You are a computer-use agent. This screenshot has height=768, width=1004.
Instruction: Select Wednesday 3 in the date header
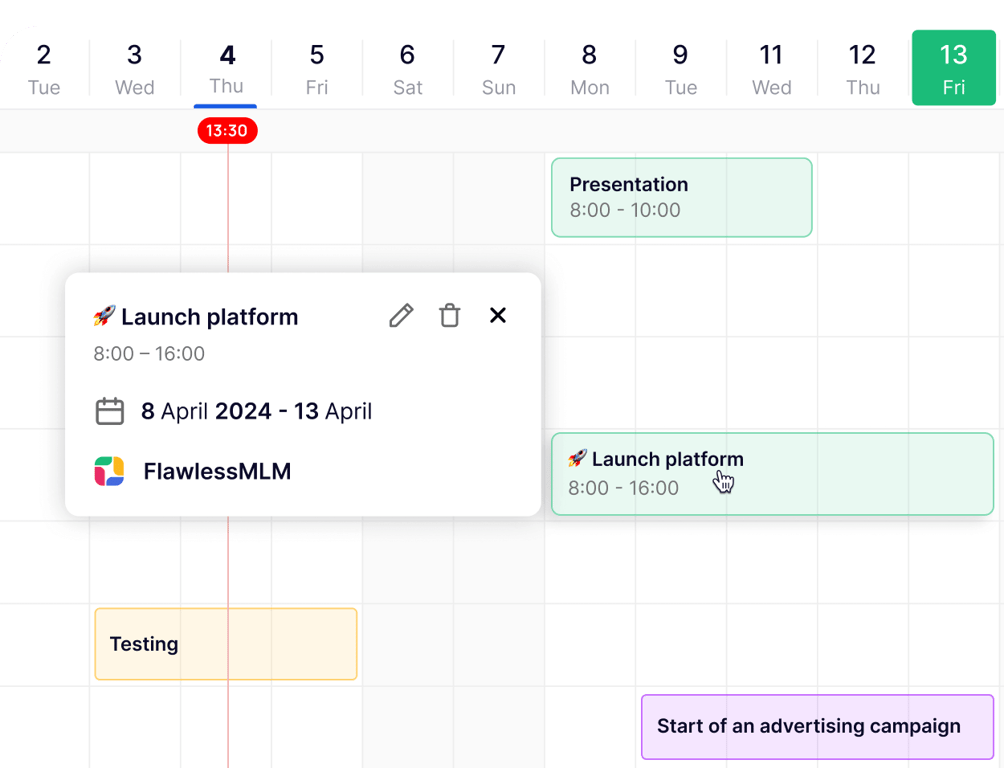tap(135, 68)
